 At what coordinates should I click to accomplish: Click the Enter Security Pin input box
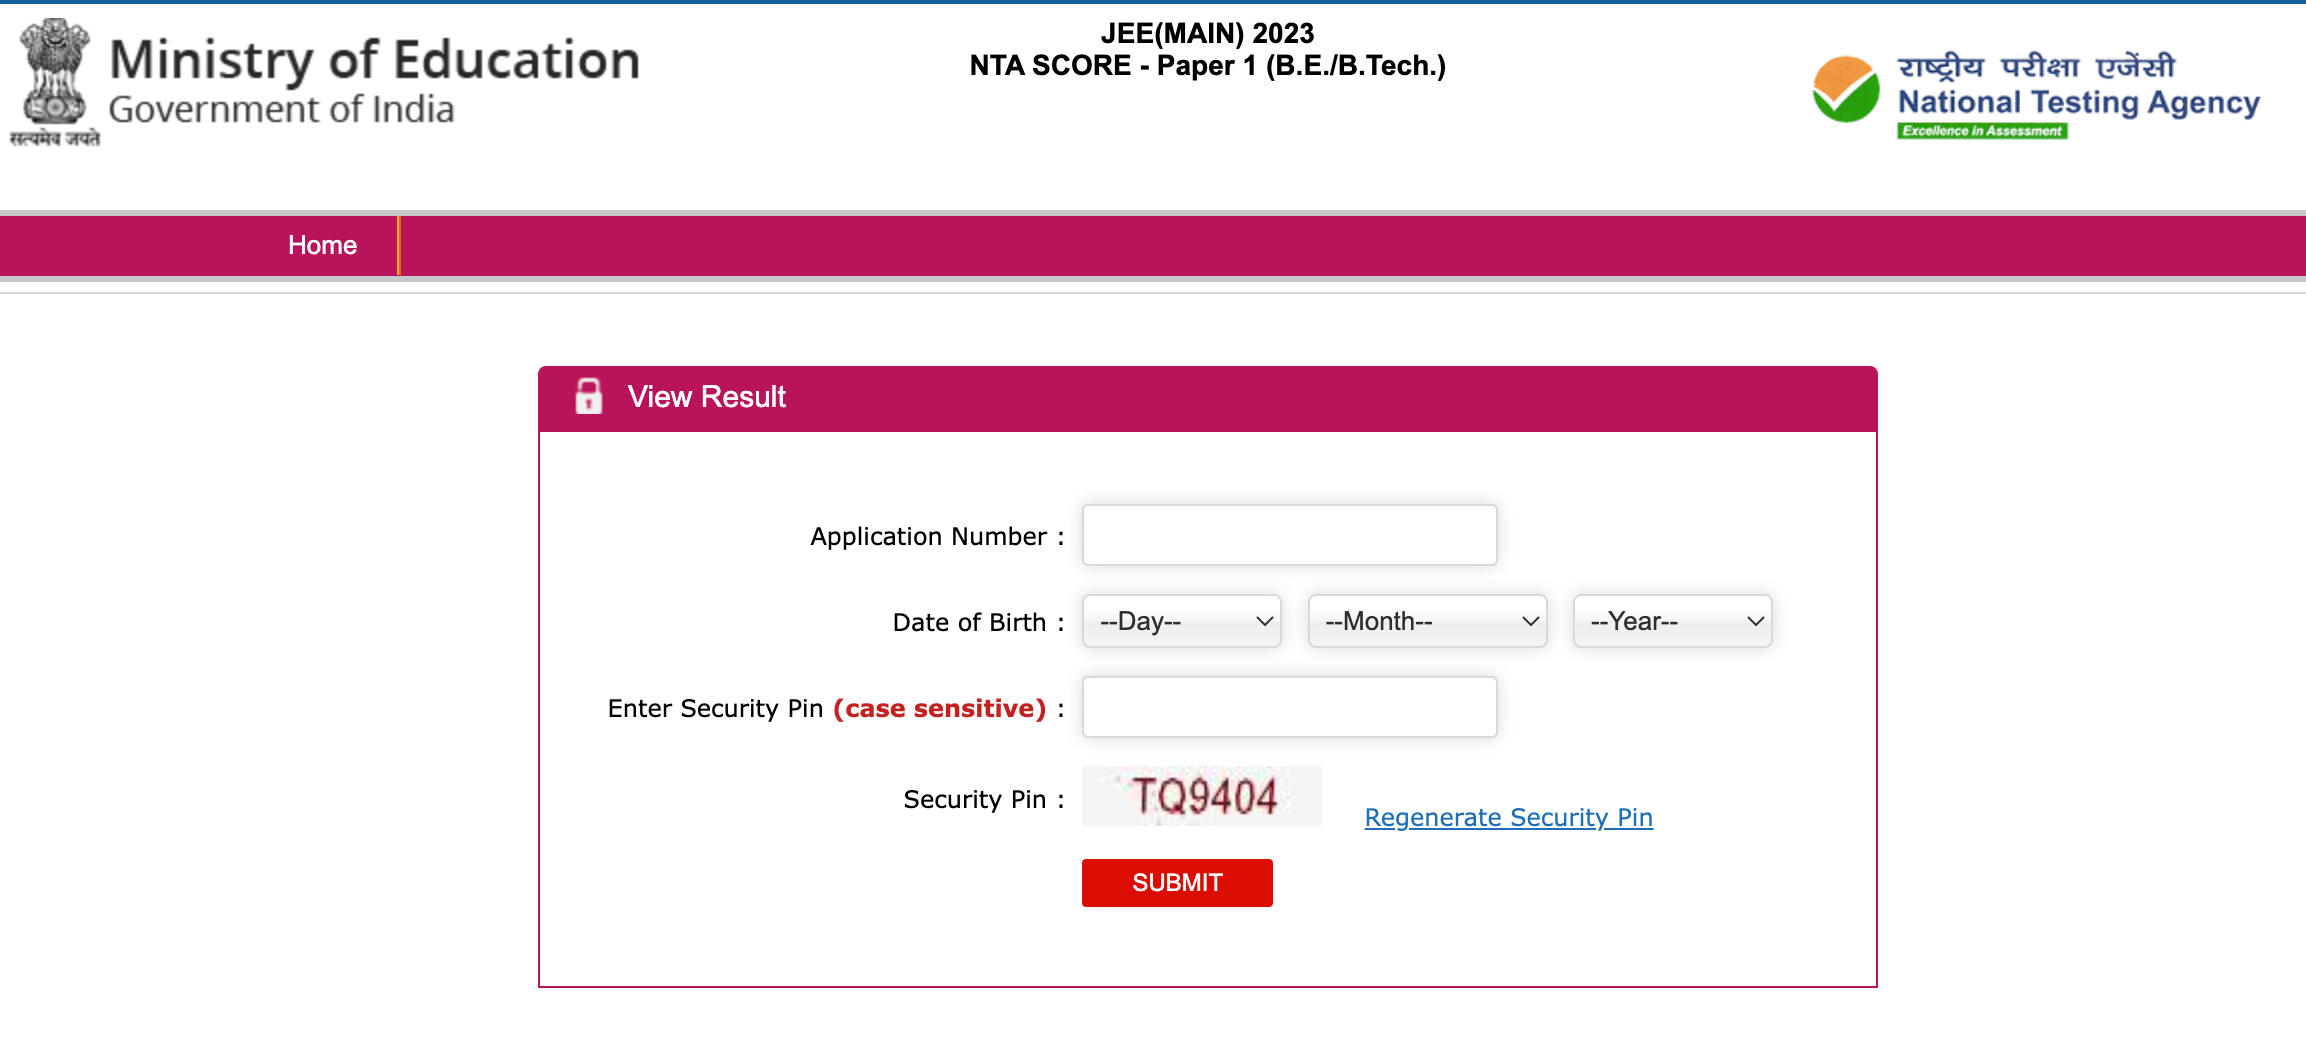[x=1289, y=707]
